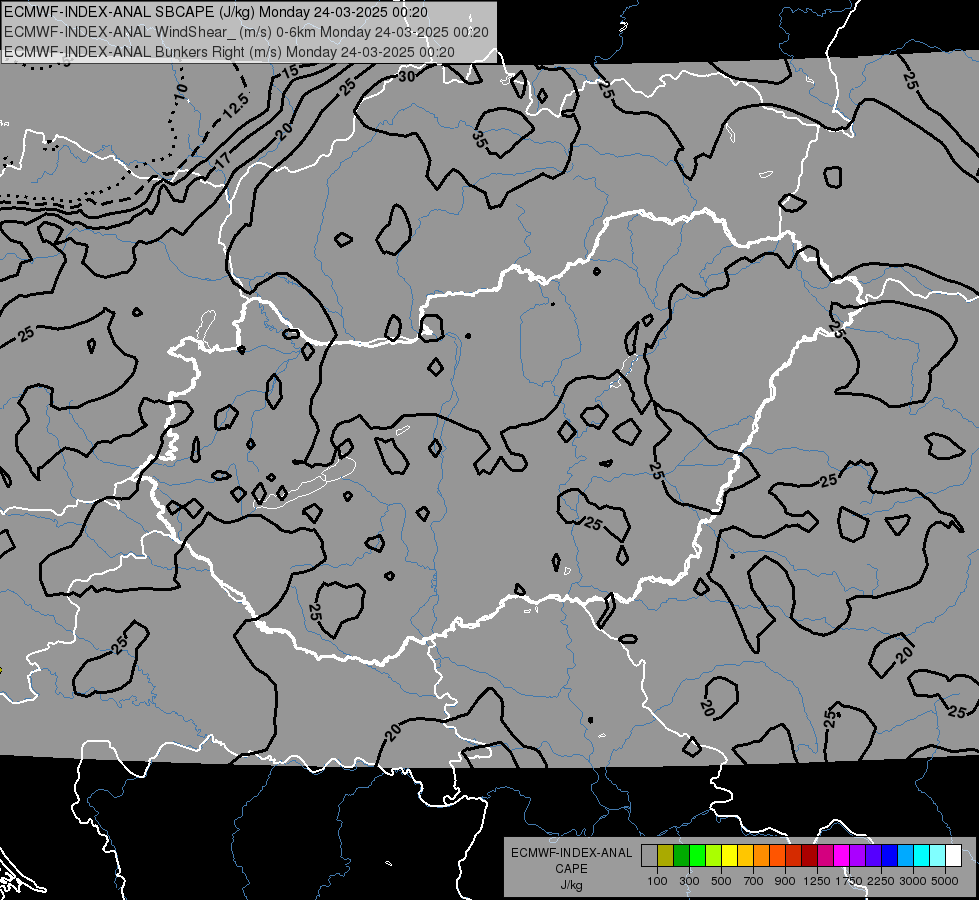Viewport: 979px width, 900px height.
Task: Click the 30 contour label
Action: point(406,77)
